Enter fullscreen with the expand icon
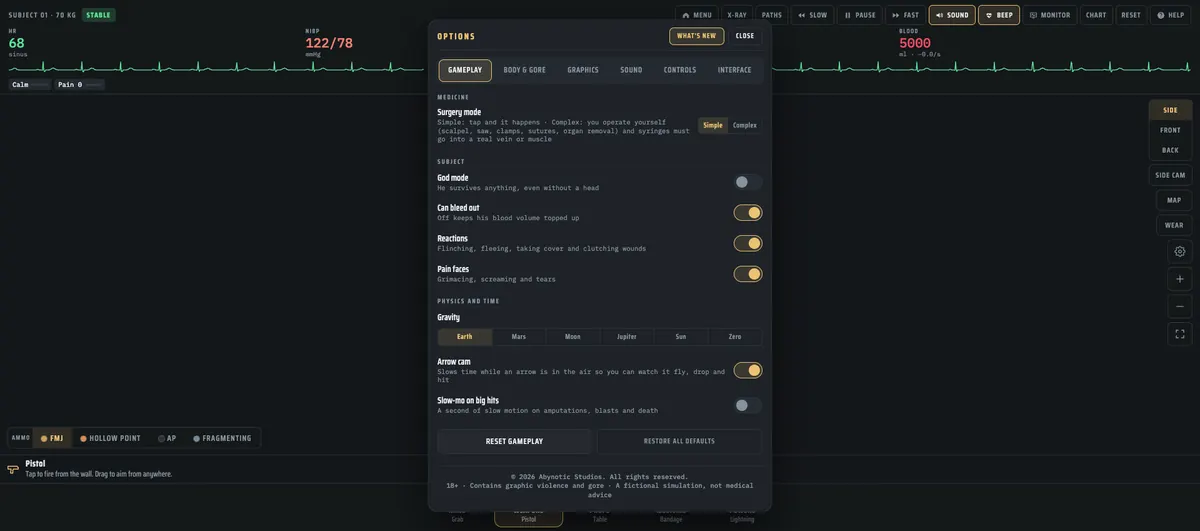 pos(1180,334)
